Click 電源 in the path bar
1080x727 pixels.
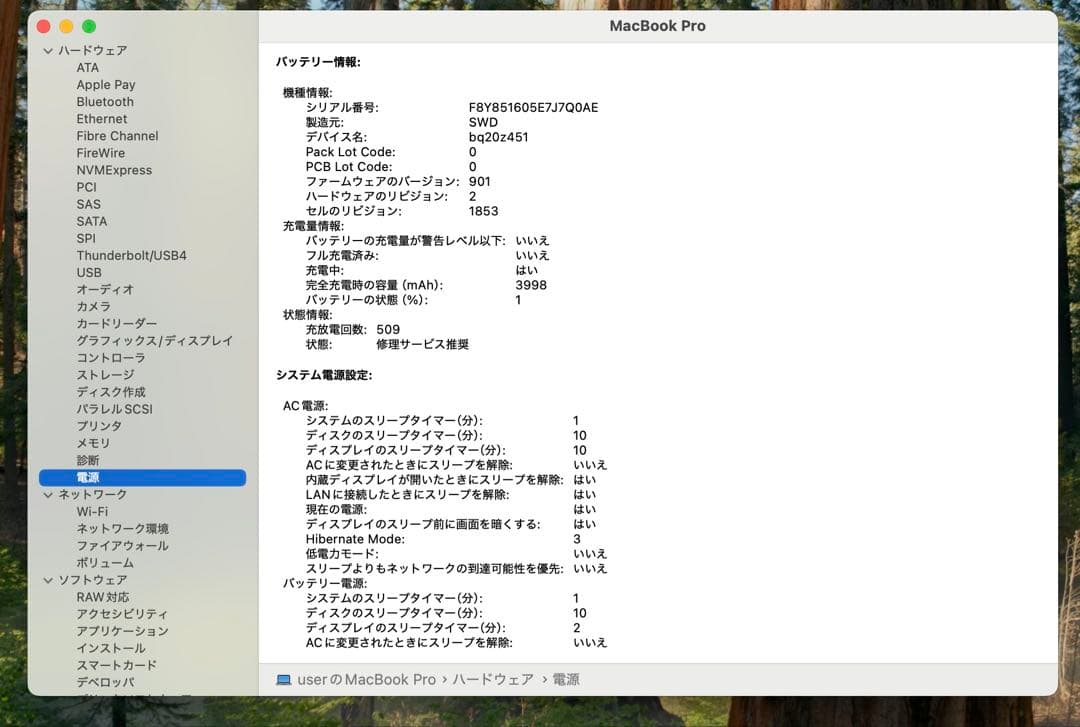(565, 680)
